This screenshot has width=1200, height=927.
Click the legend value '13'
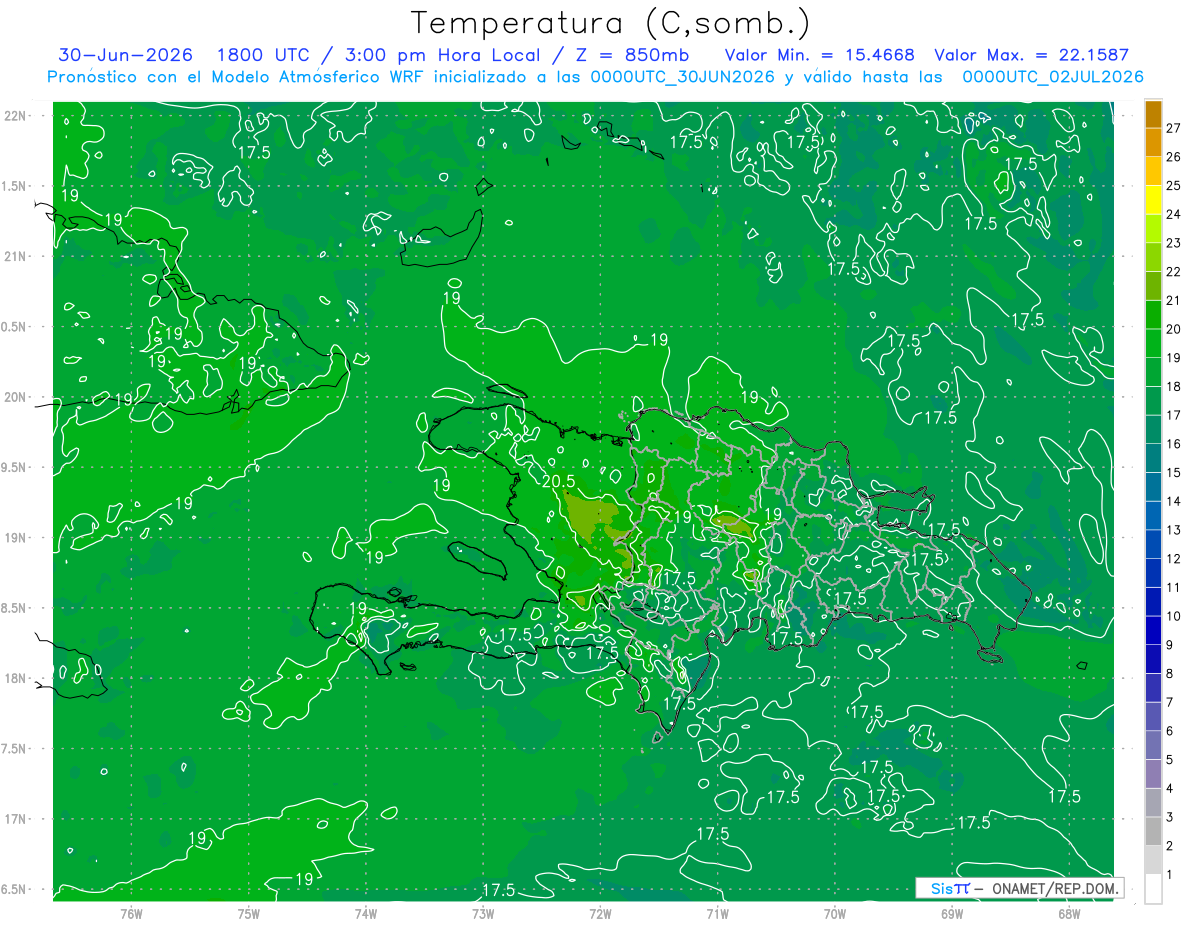(1174, 530)
